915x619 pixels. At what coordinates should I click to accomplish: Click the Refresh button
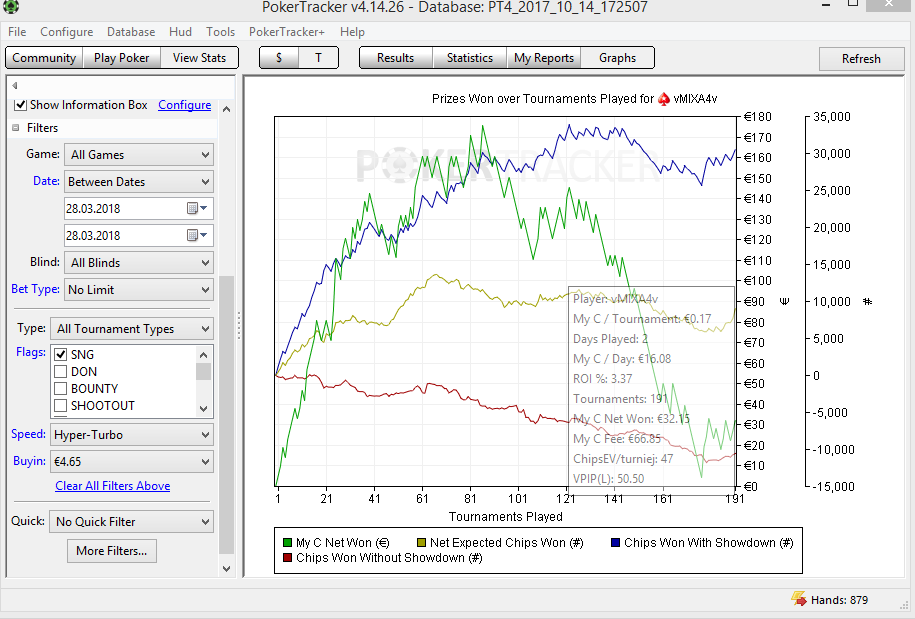861,59
